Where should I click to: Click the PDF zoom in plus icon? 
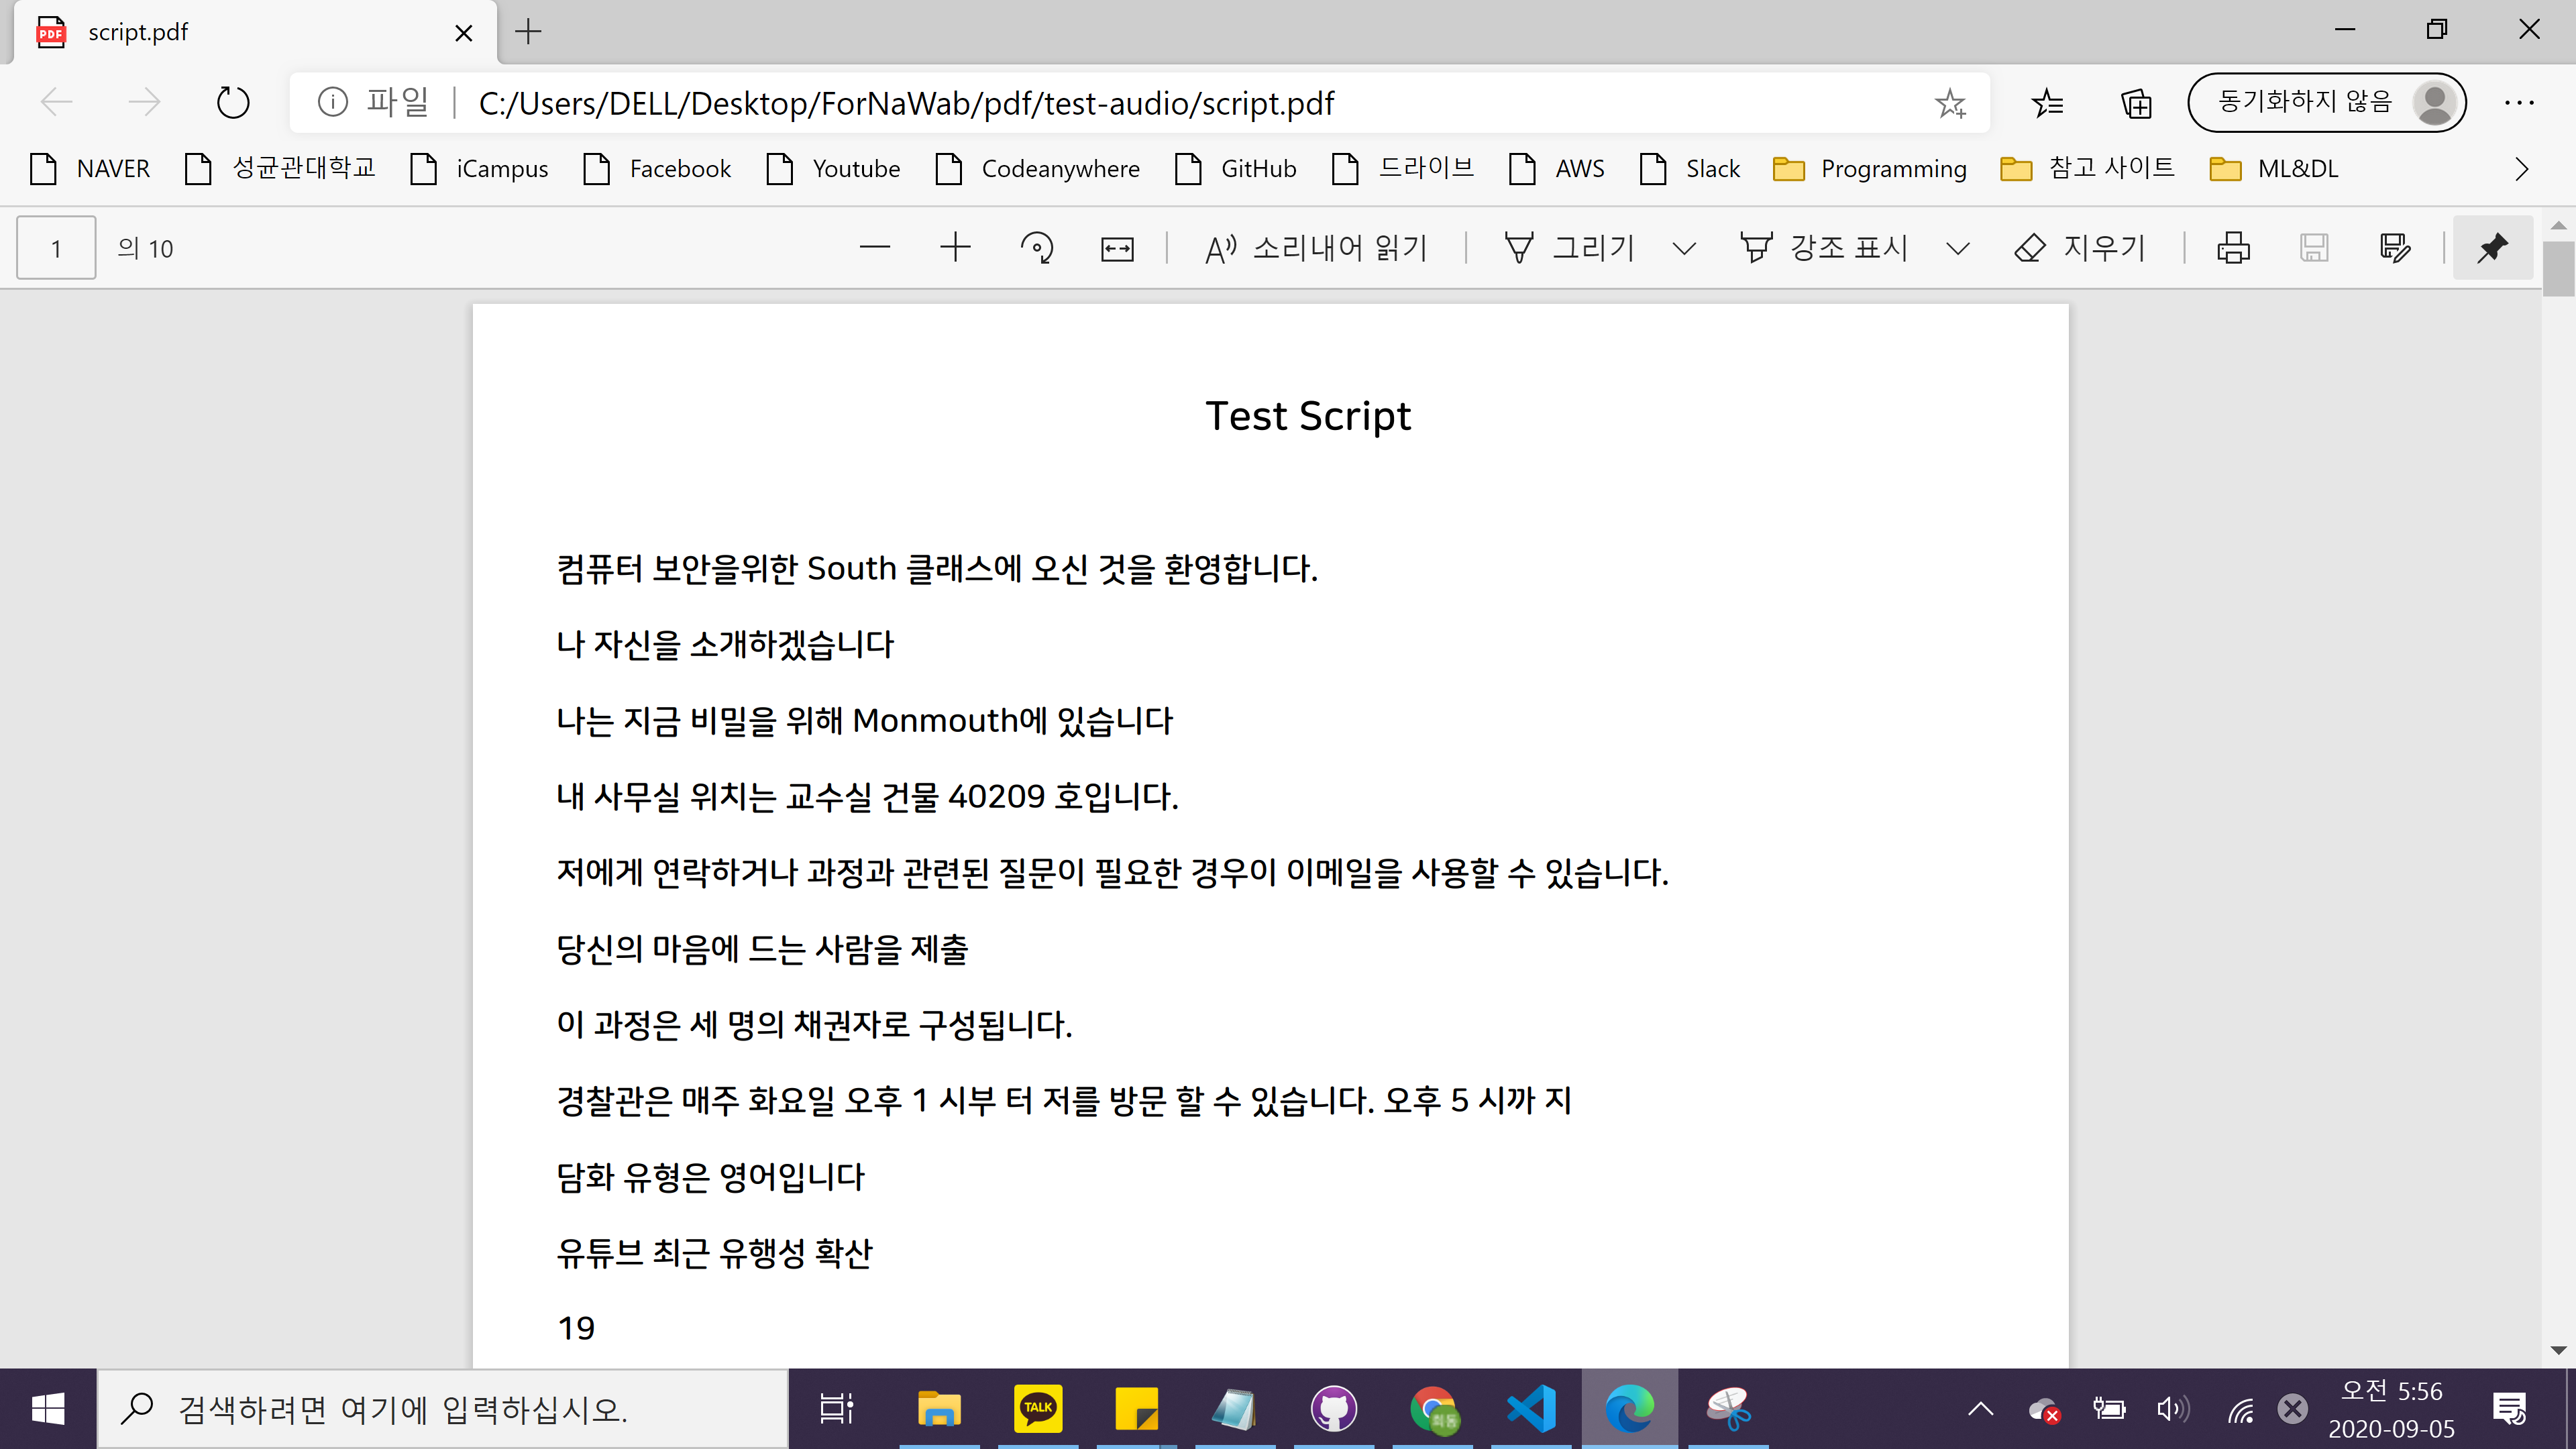click(x=955, y=247)
